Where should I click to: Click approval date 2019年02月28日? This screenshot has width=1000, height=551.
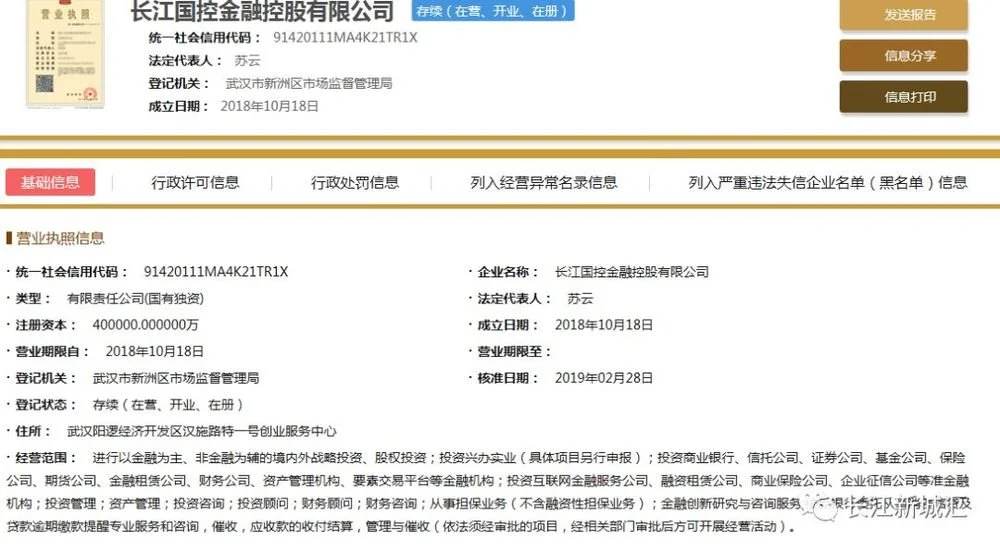coord(604,378)
